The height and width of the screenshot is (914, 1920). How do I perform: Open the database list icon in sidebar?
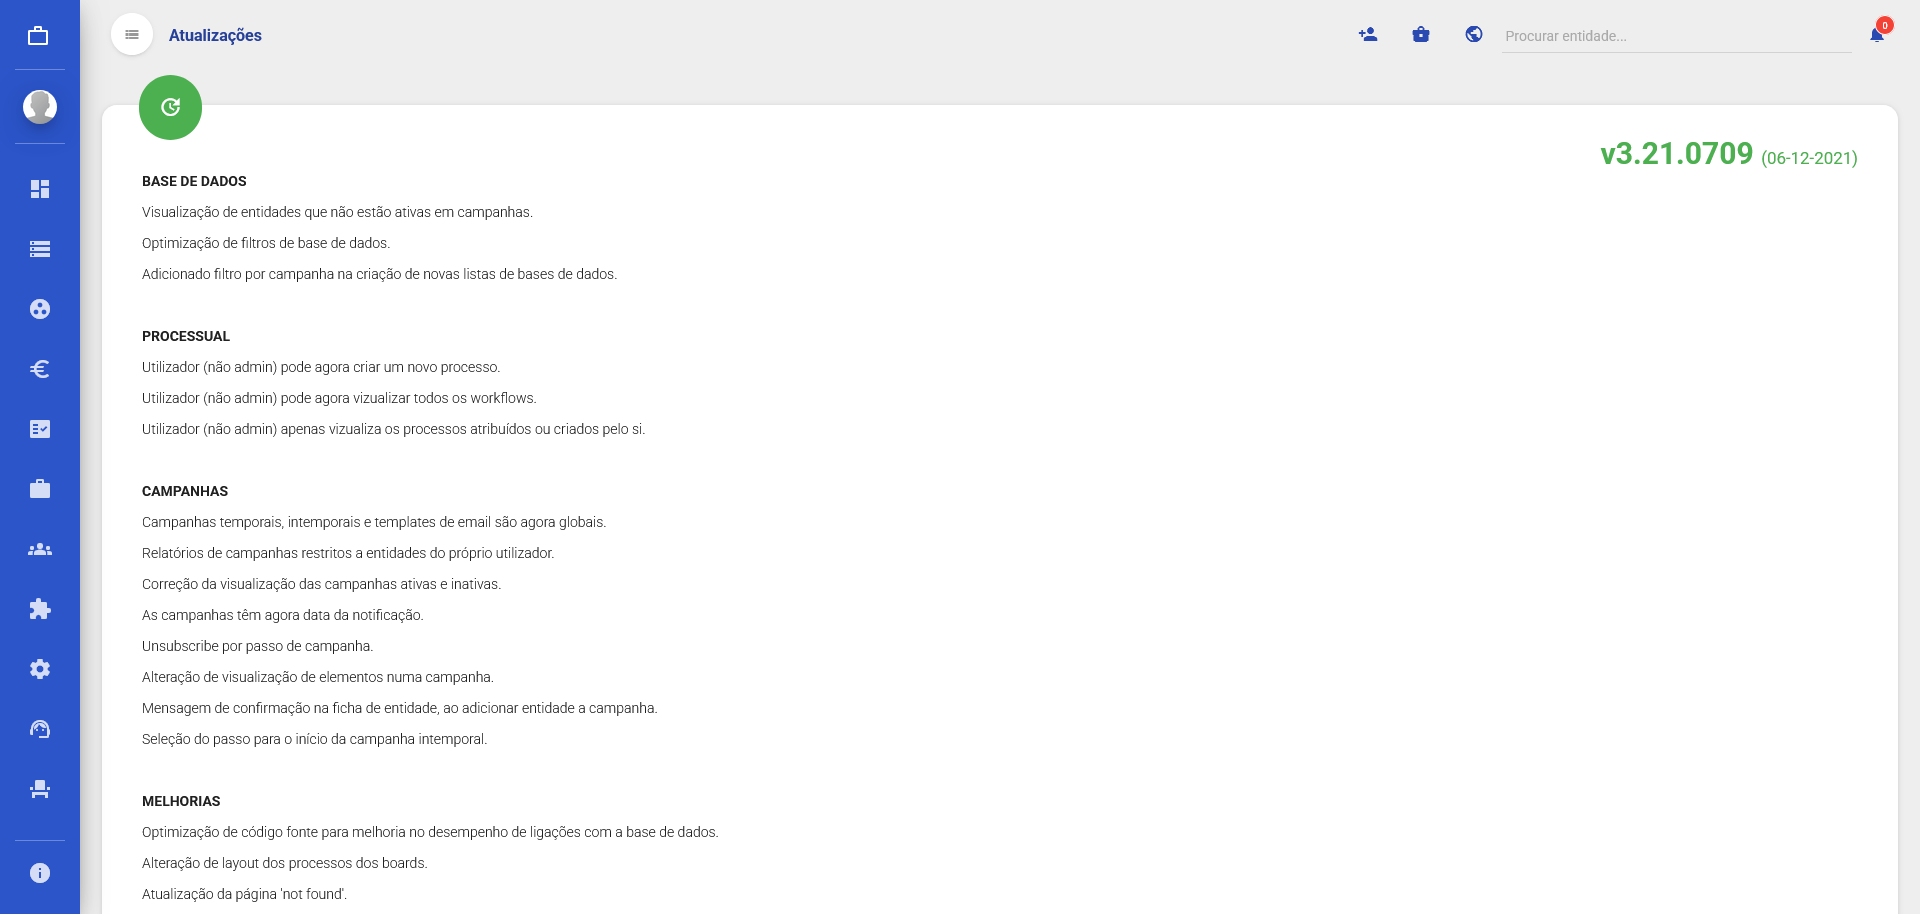tap(40, 249)
